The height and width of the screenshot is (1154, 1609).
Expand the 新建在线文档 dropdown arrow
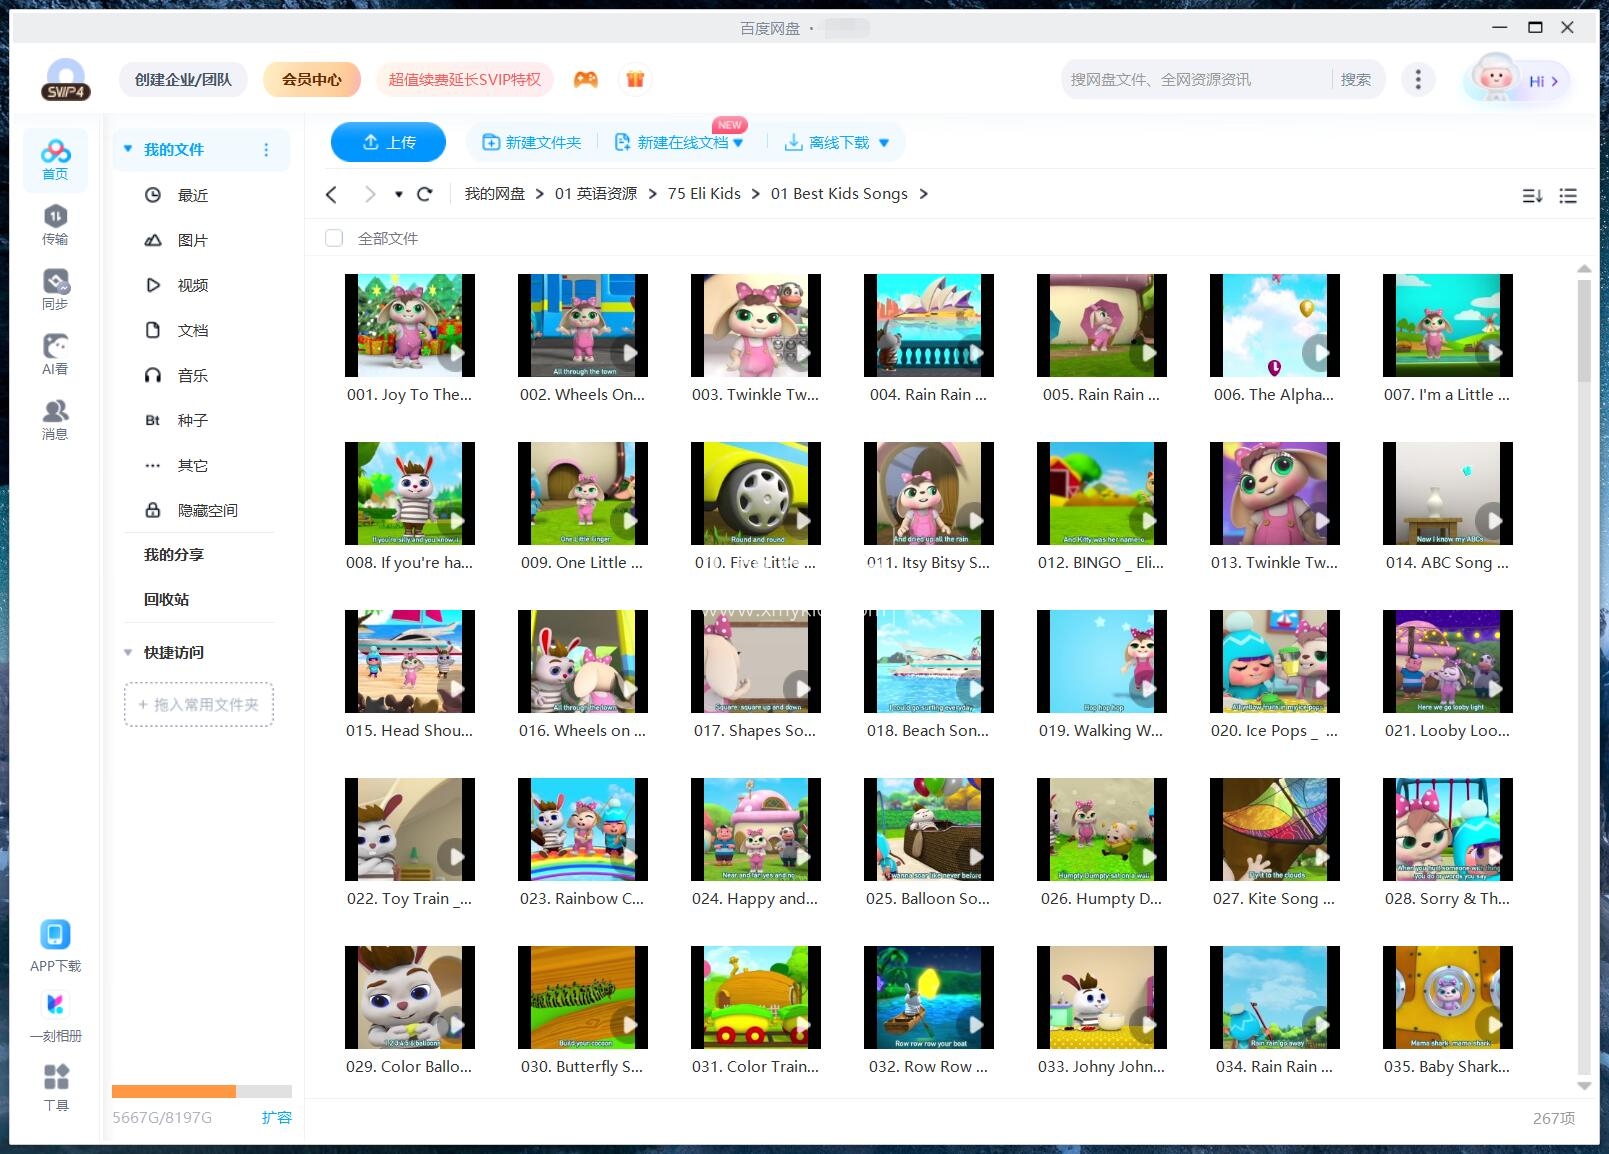tap(738, 142)
